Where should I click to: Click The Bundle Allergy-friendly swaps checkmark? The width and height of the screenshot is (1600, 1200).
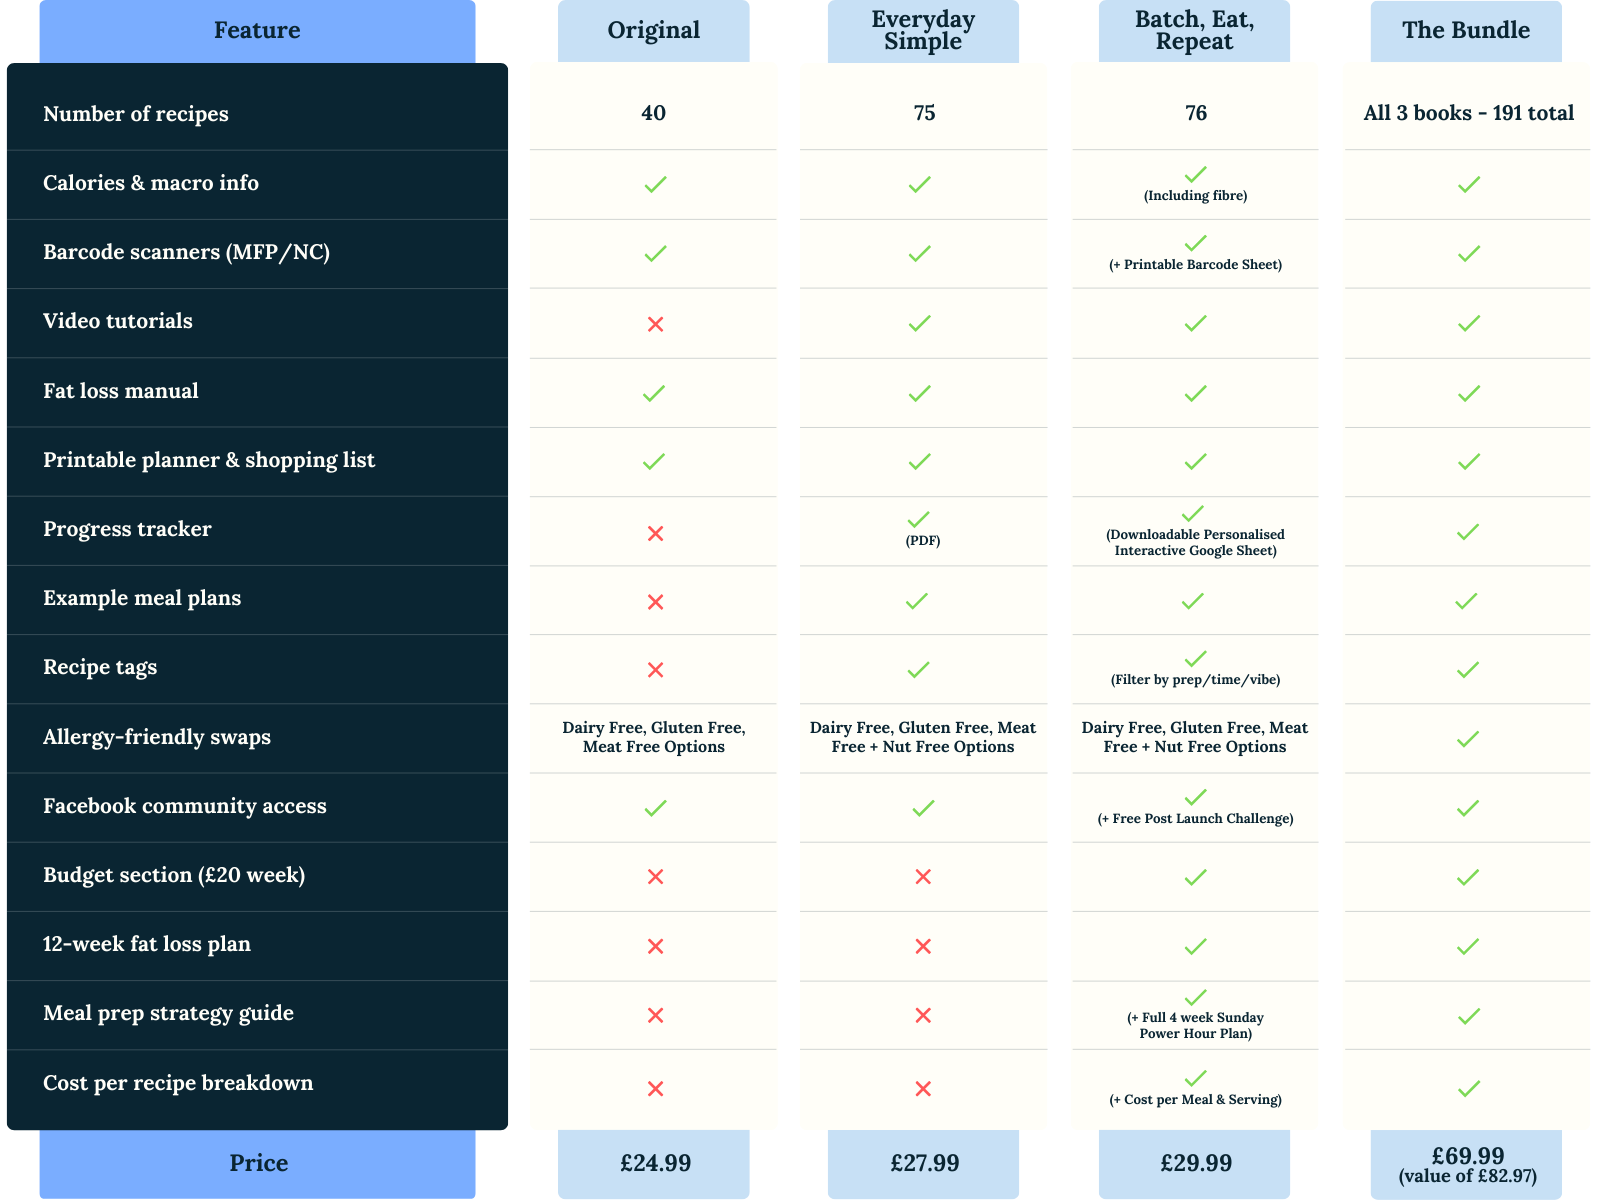pos(1467,739)
